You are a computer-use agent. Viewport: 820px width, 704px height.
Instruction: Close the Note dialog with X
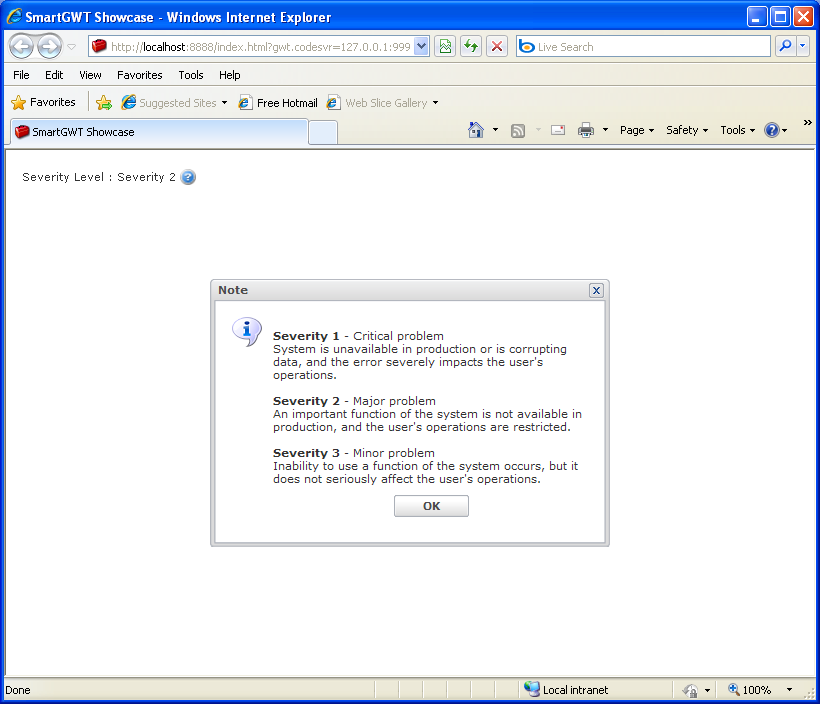coord(596,290)
